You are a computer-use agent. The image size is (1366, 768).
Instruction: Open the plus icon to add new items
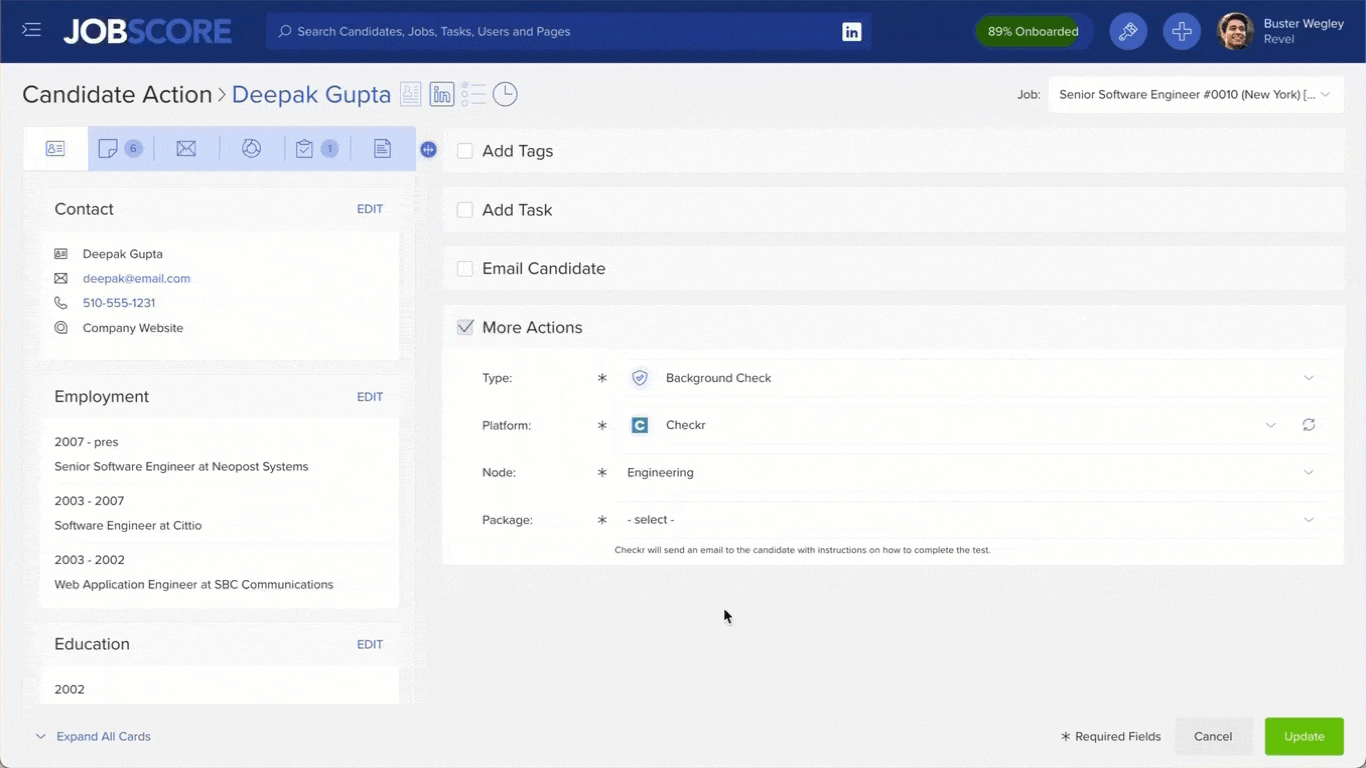click(1181, 31)
